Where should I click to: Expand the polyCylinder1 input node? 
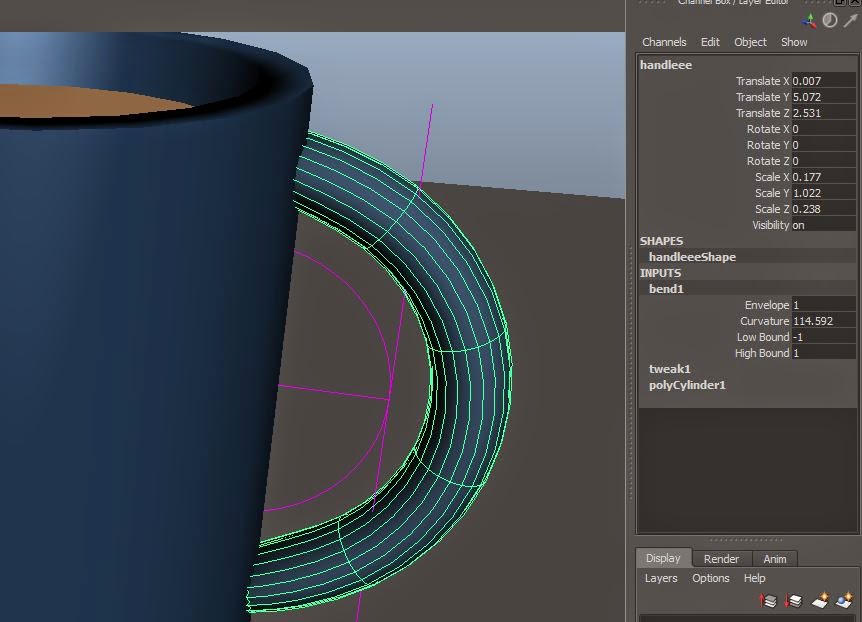(x=687, y=385)
